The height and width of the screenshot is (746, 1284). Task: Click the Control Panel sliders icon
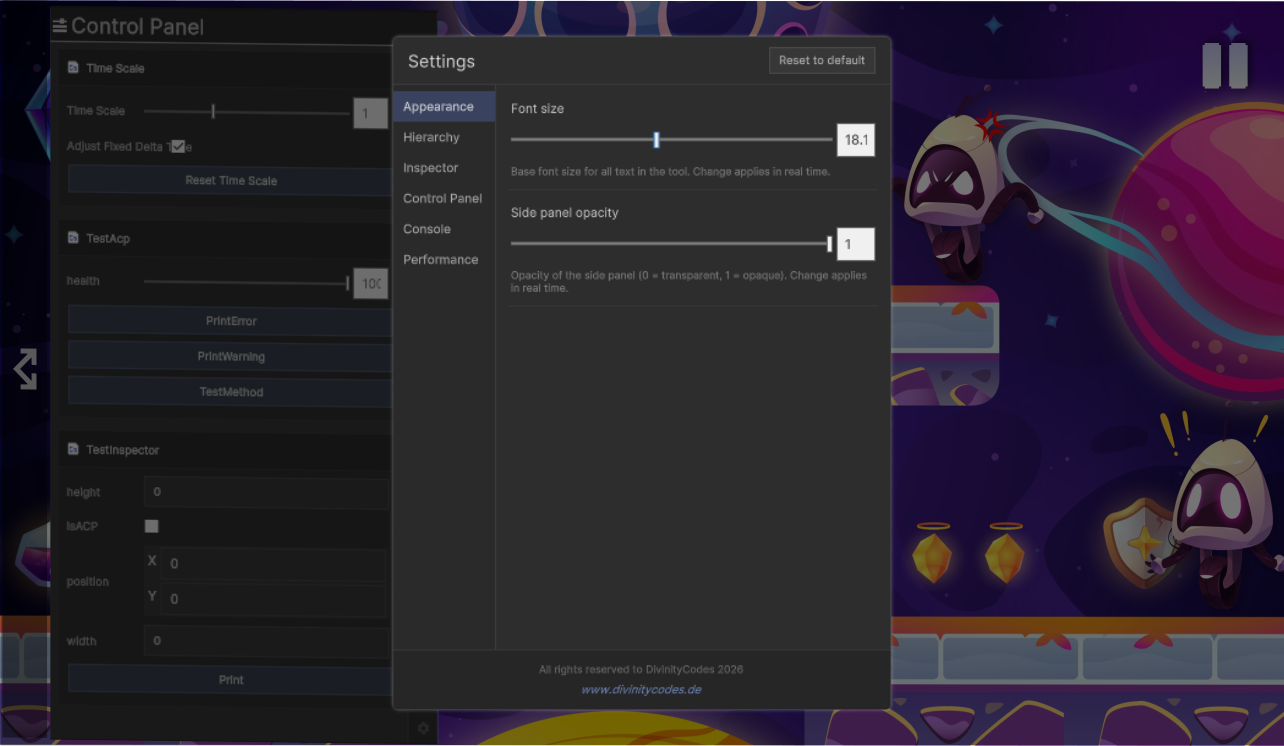[60, 26]
